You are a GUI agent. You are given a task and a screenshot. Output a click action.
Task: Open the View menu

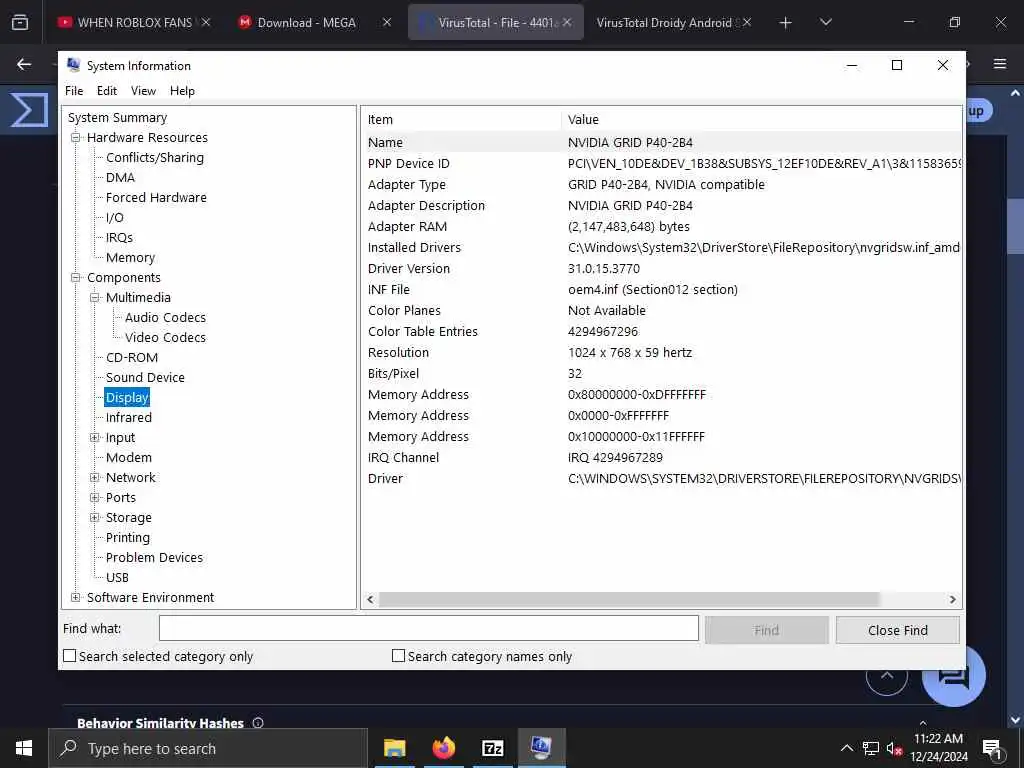point(143,91)
